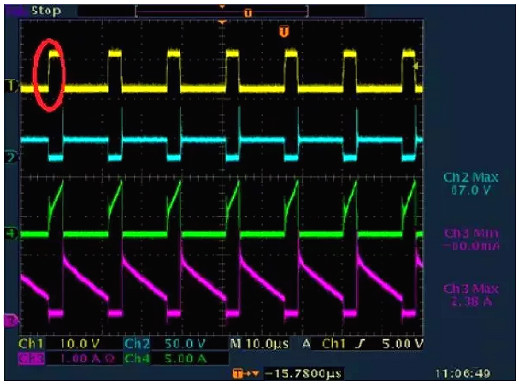Click the red circled rising edge
Viewport: 519px width, 384px height.
pos(49,74)
